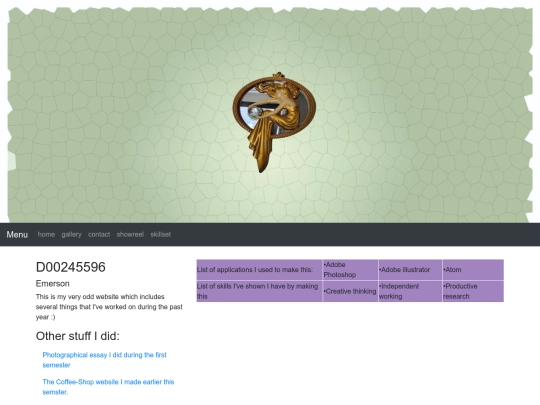Click the 'Other stuff I did:' heading
Viewport: 540px width, 405px height.
pyautogui.click(x=77, y=336)
